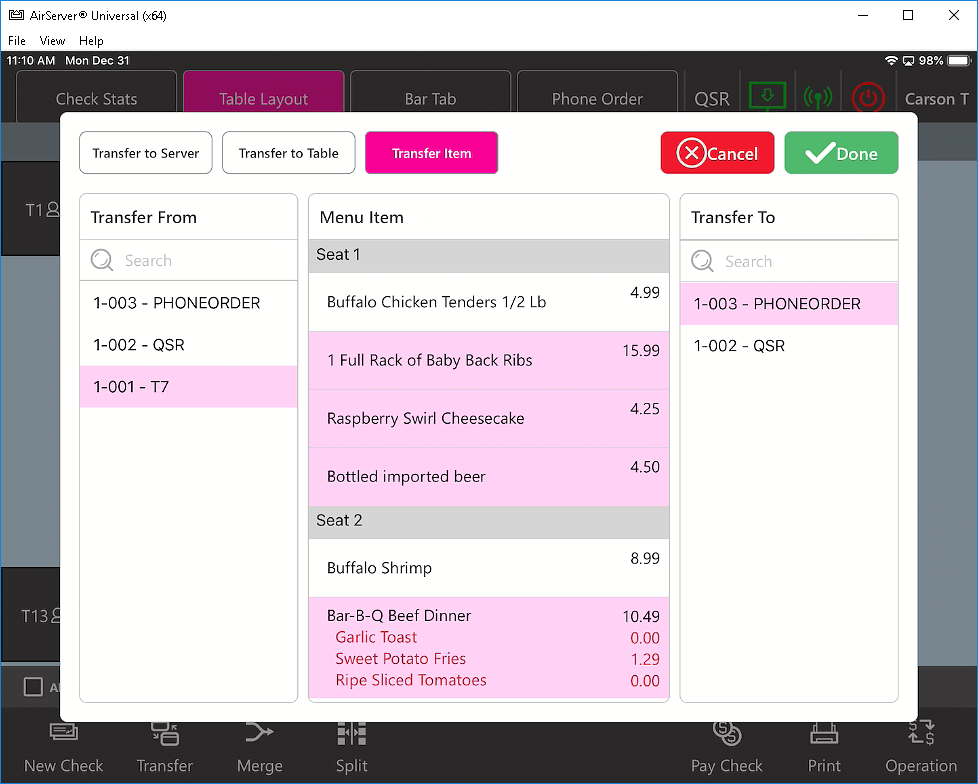Switch to Transfer to Table mode
This screenshot has width=978, height=784.
click(288, 153)
